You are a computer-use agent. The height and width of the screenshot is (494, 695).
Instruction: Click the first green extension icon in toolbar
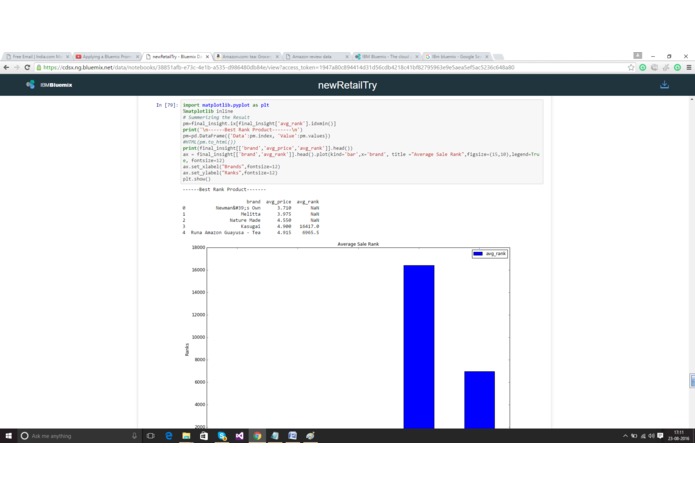(643, 67)
